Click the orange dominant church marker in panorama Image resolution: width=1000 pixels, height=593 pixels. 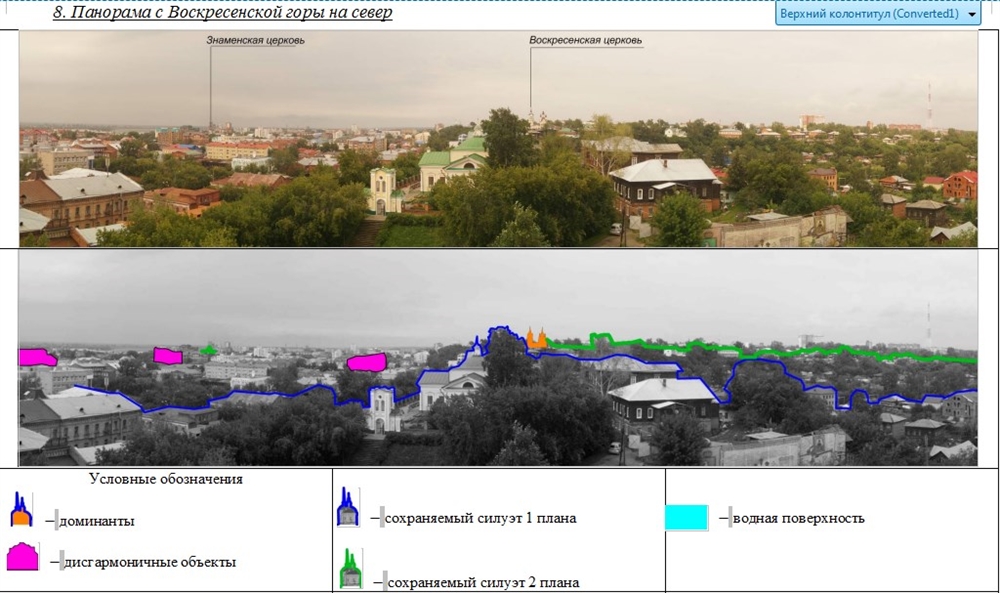537,340
